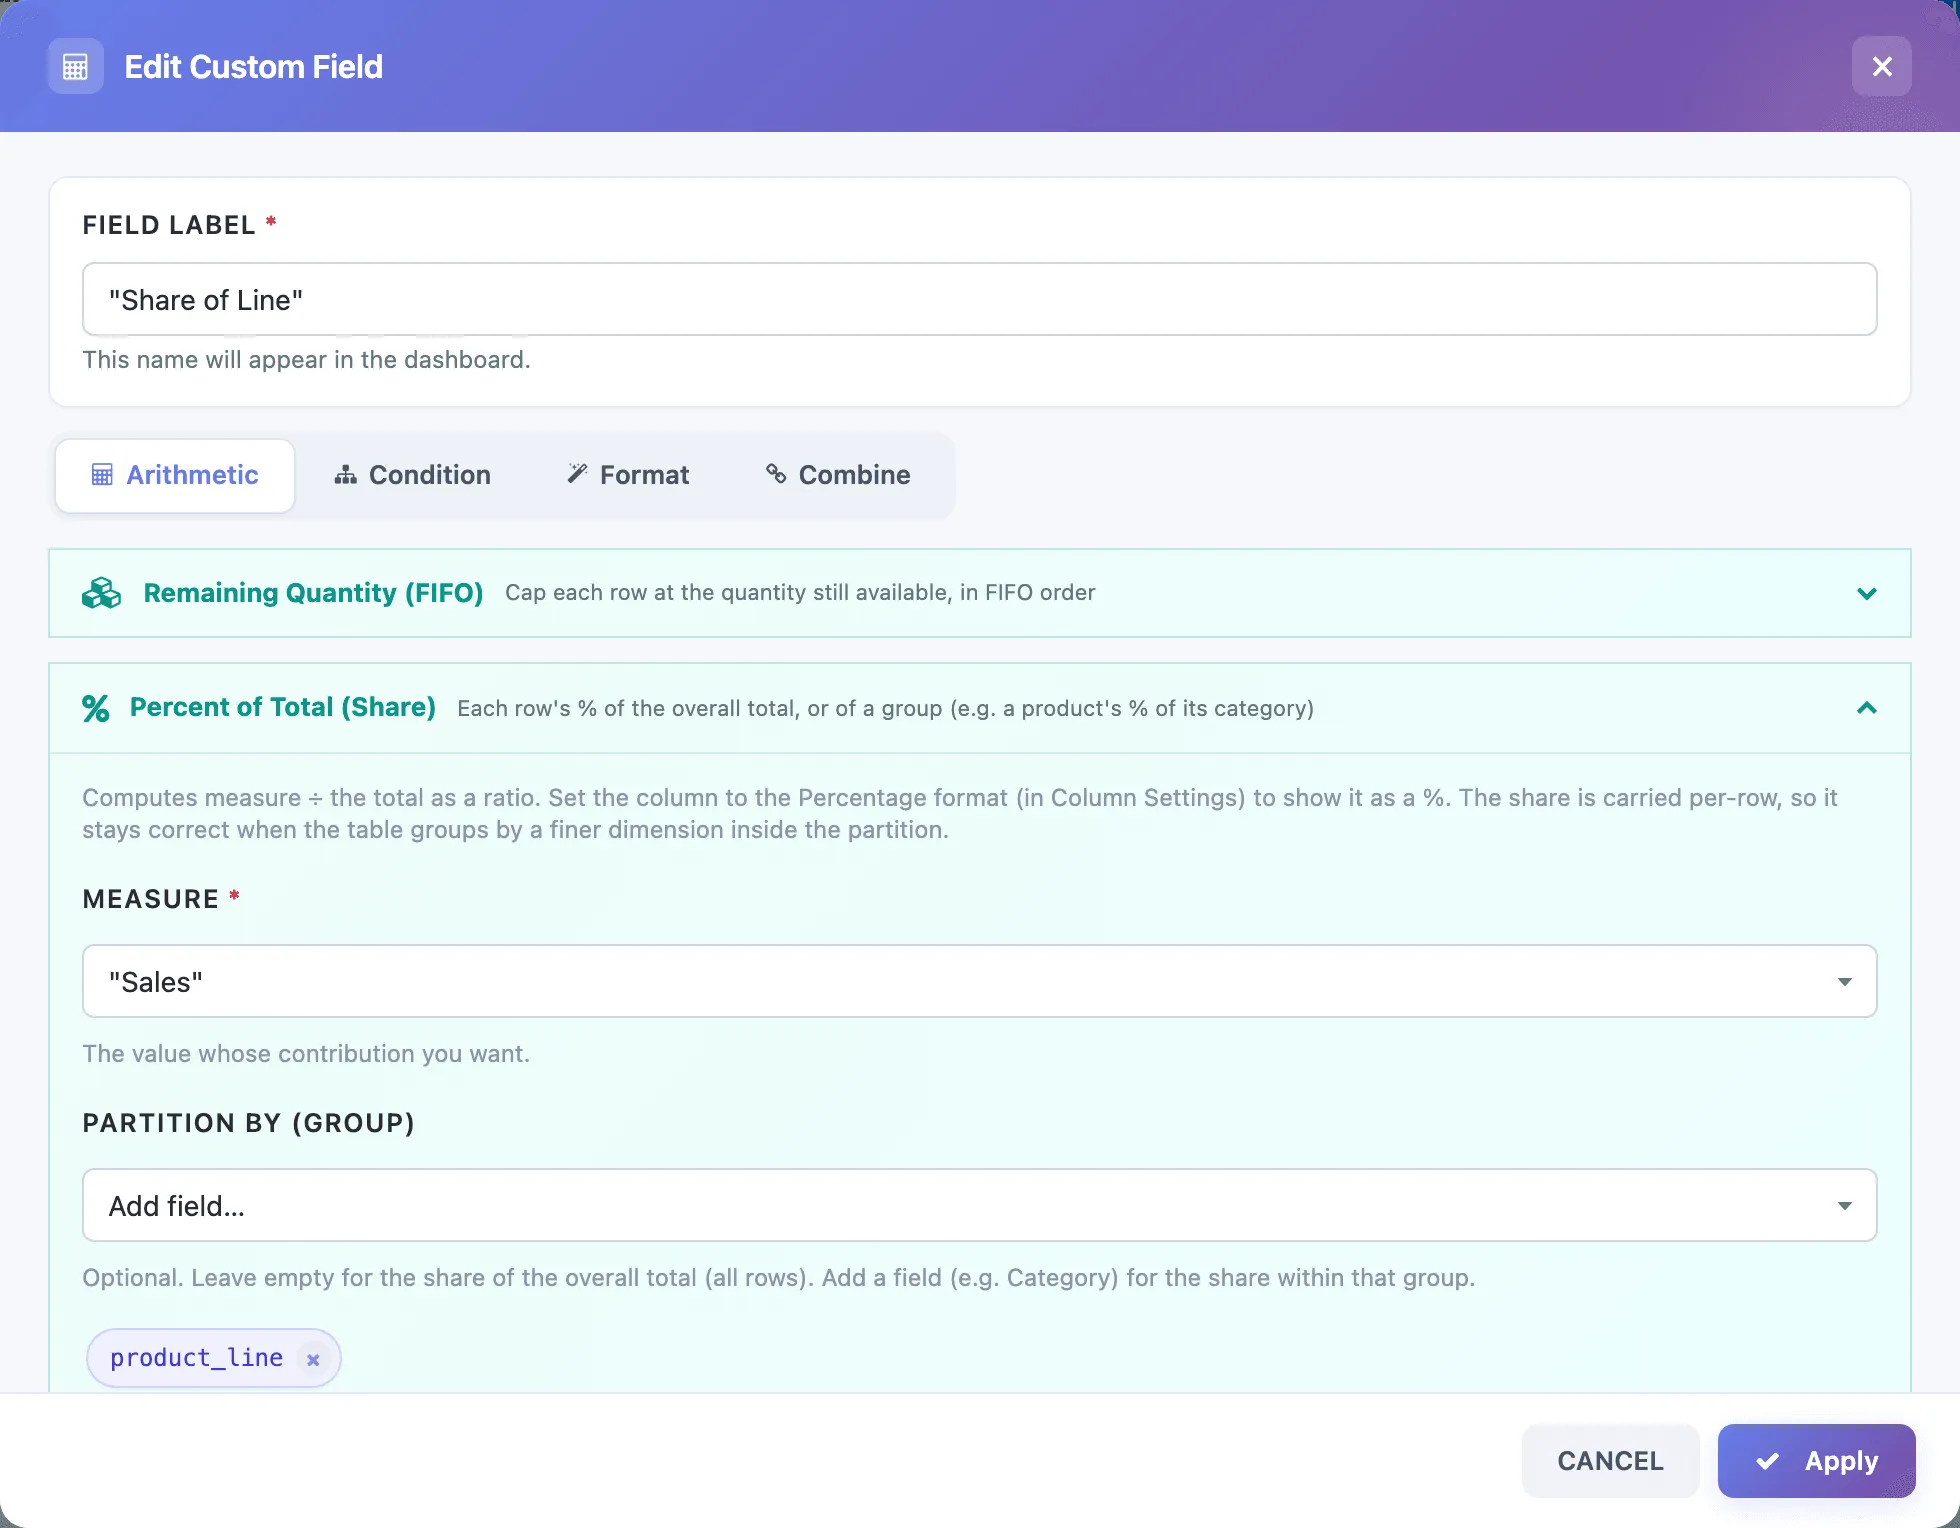Switch to the Condition tab
Image resolution: width=1960 pixels, height=1528 pixels.
click(x=412, y=475)
